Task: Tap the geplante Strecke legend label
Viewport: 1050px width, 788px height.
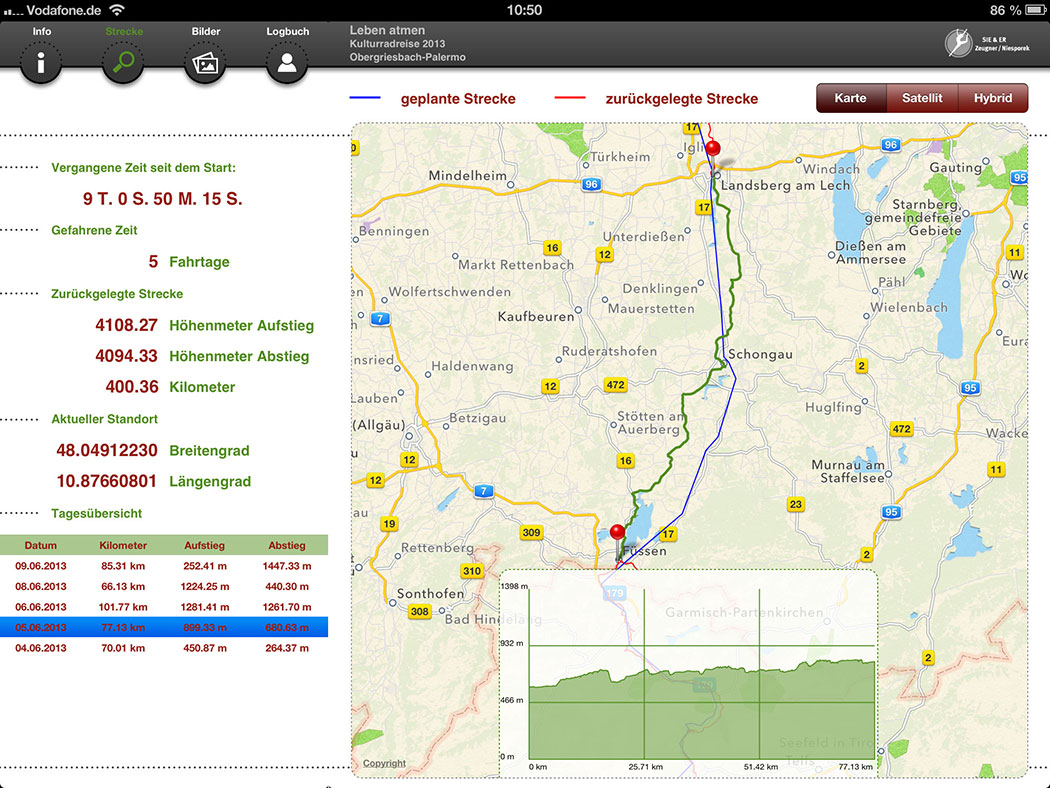Action: tap(458, 98)
